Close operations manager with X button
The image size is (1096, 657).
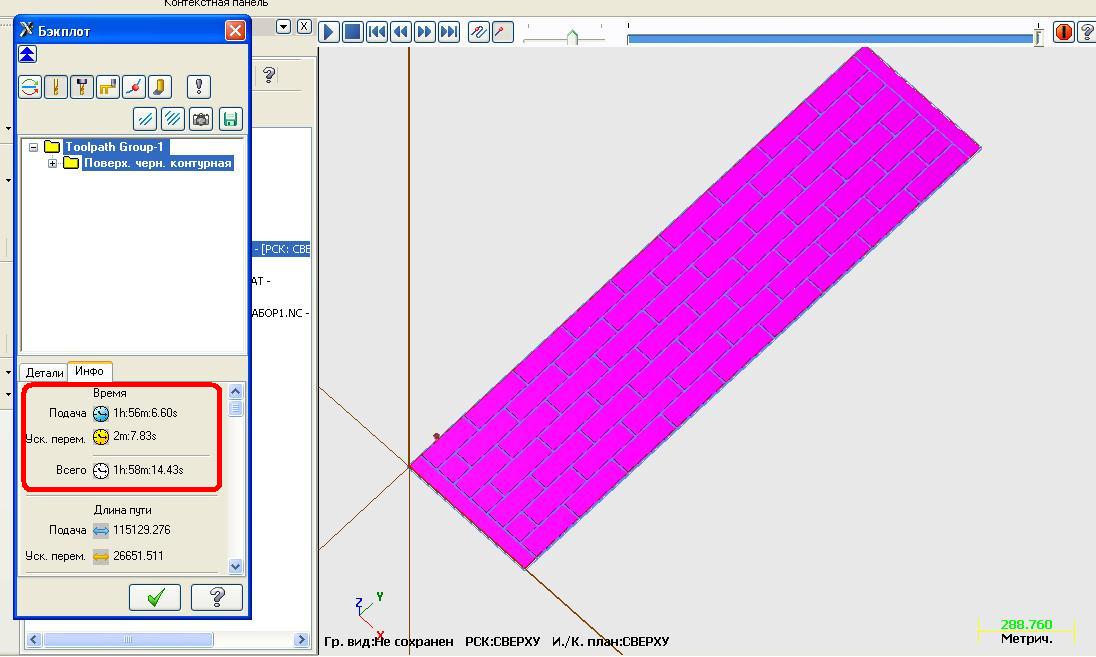[304, 27]
